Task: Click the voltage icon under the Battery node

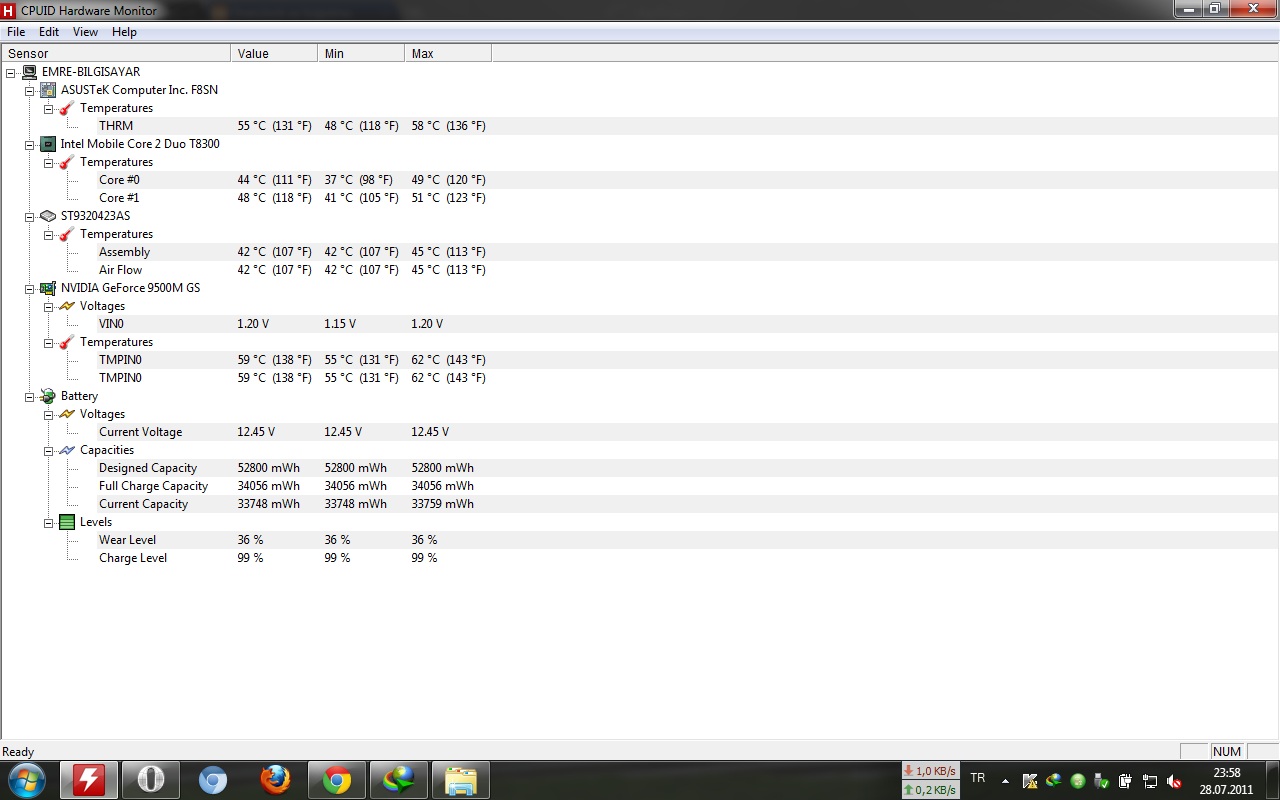Action: point(67,414)
